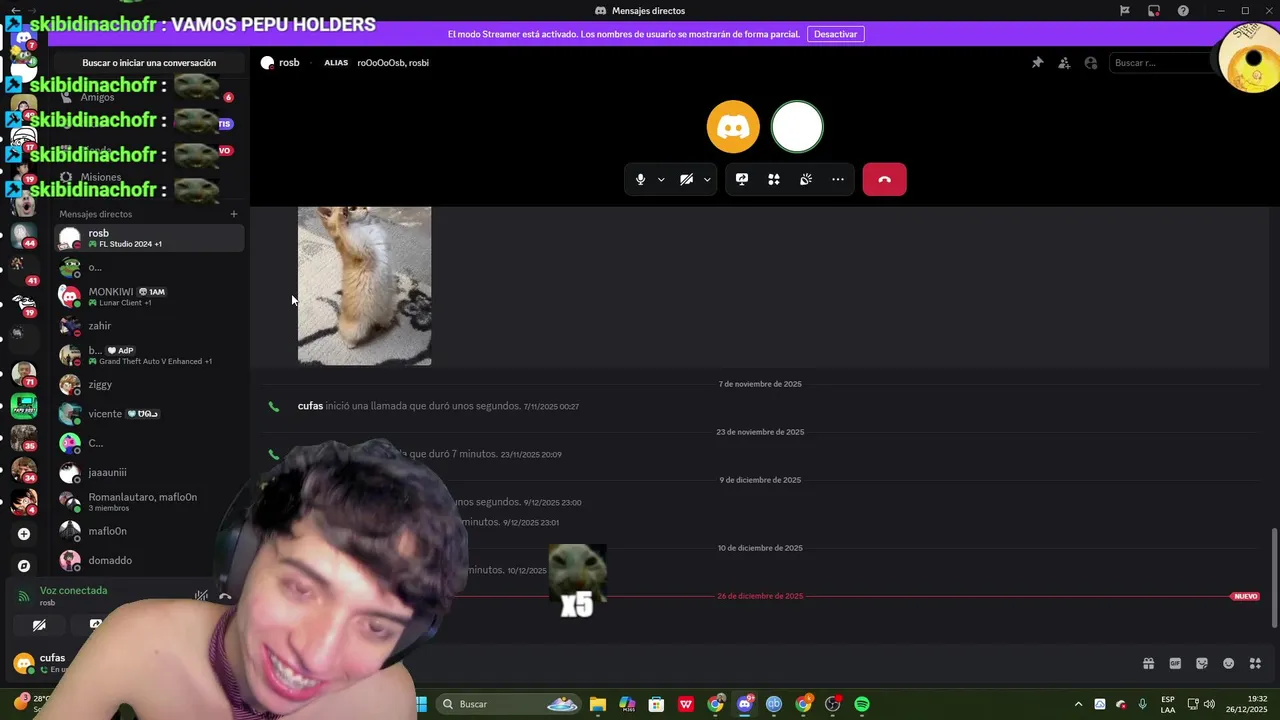Click the white avatar in the call
Image resolution: width=1280 pixels, height=720 pixels.
tap(797, 127)
